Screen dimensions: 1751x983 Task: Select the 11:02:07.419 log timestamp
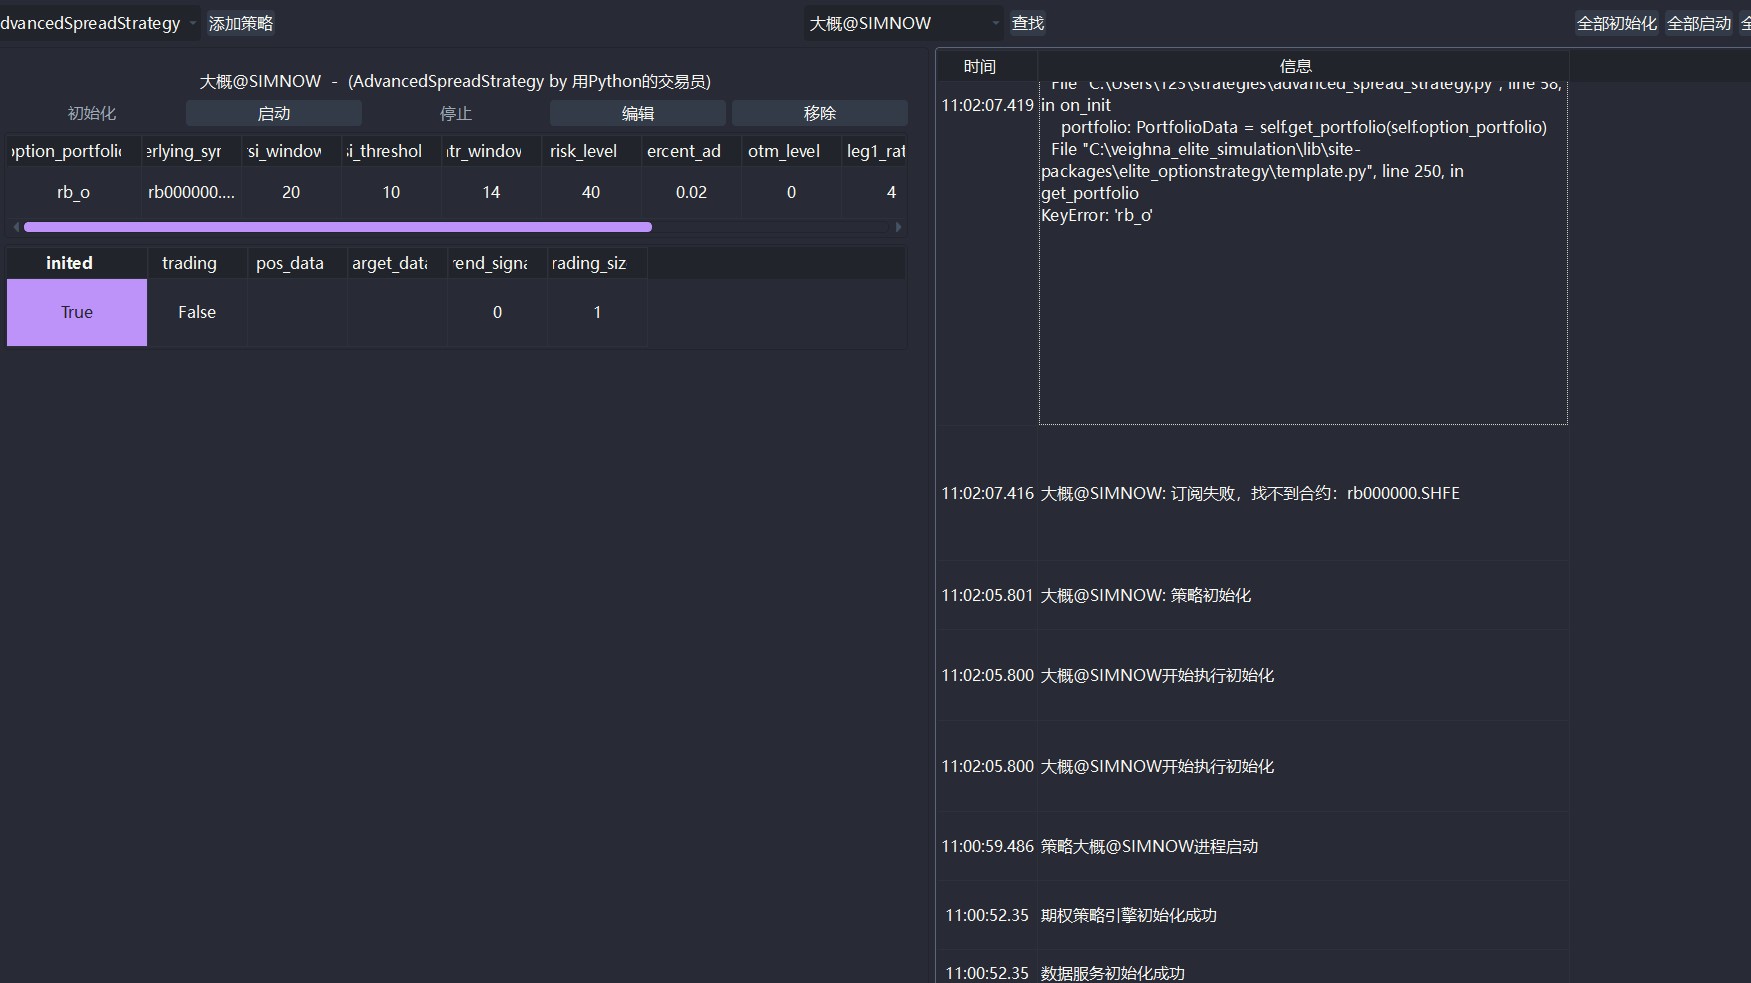[x=987, y=105]
